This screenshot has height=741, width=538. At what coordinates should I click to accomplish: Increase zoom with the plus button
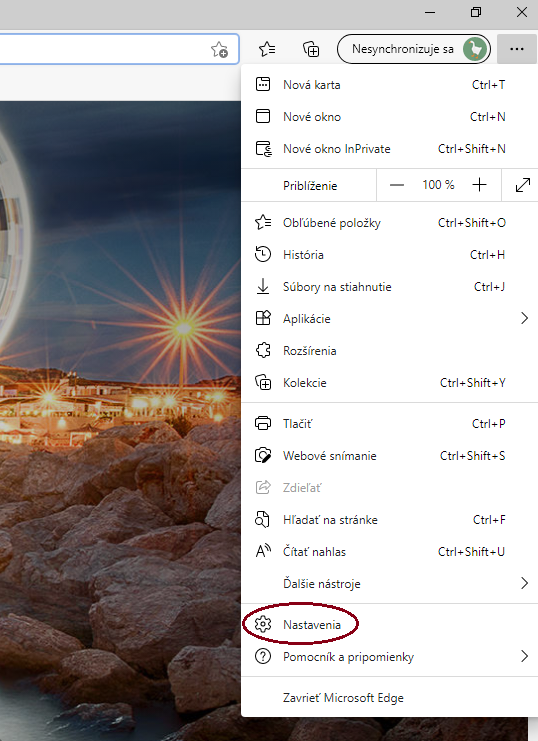pos(479,185)
